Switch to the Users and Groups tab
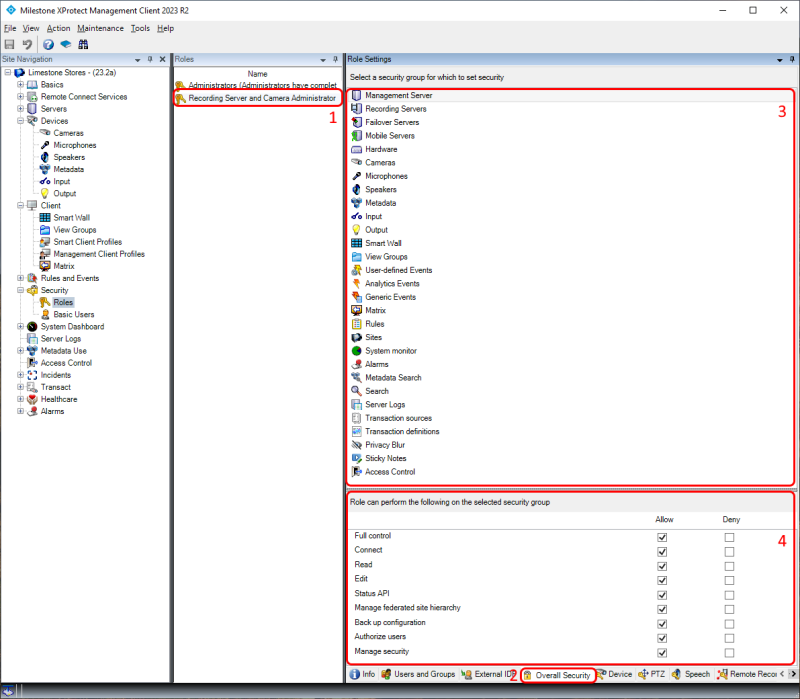This screenshot has height=699, width=800. coord(418,674)
